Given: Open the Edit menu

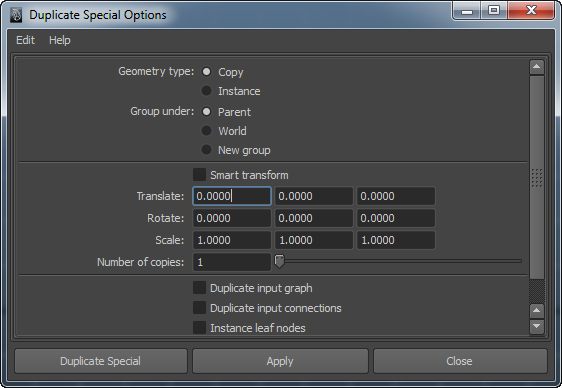Looking at the screenshot, I should click(x=25, y=40).
